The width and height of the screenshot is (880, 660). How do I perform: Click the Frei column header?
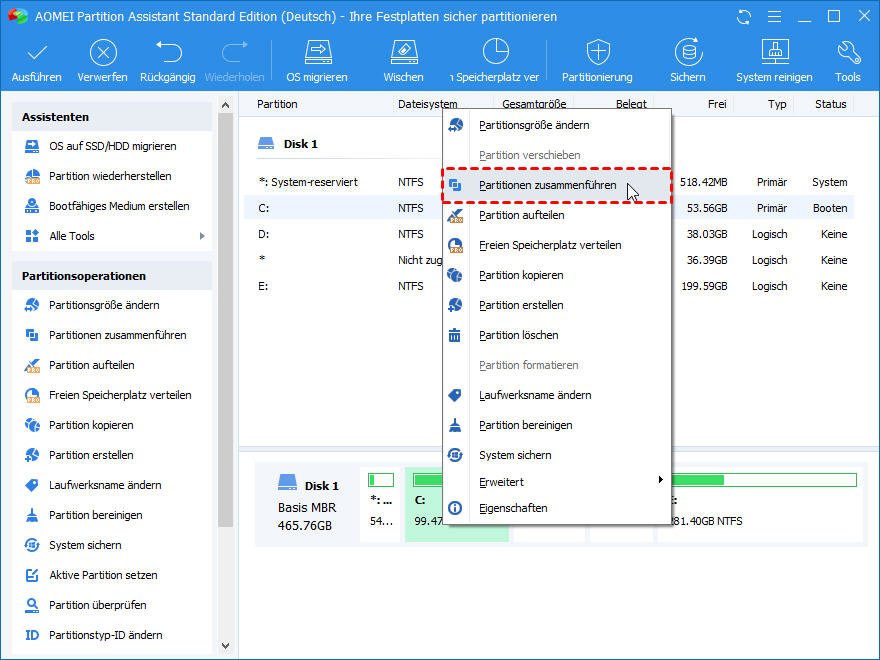(x=717, y=104)
